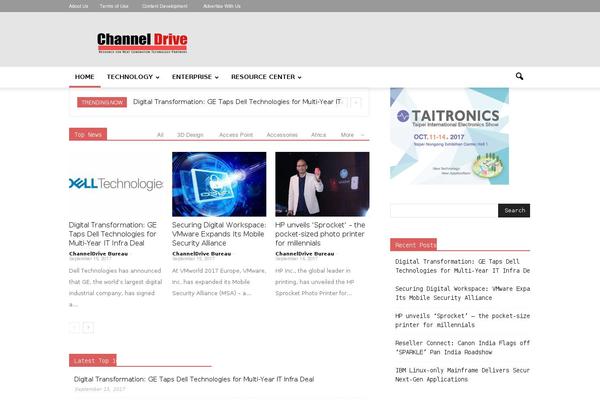600x400 pixels.
Task: Expand the RESOURCE CENTER dropdown menu
Action: click(x=266, y=77)
